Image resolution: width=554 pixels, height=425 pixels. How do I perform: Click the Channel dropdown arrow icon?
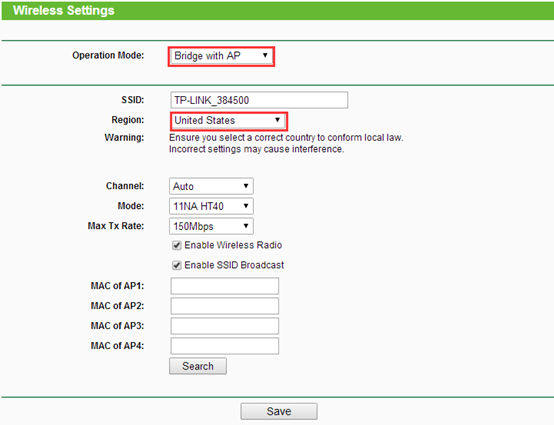[246, 186]
